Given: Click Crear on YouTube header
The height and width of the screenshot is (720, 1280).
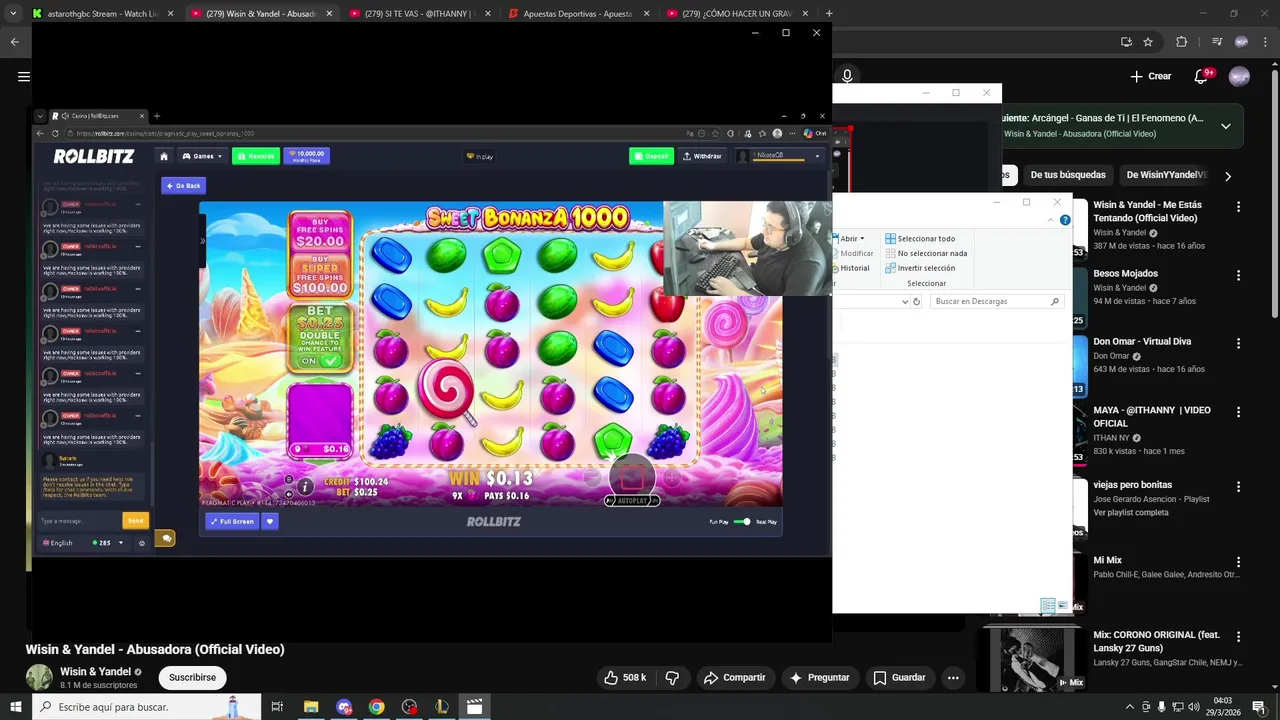Looking at the screenshot, I should click(x=1150, y=76).
